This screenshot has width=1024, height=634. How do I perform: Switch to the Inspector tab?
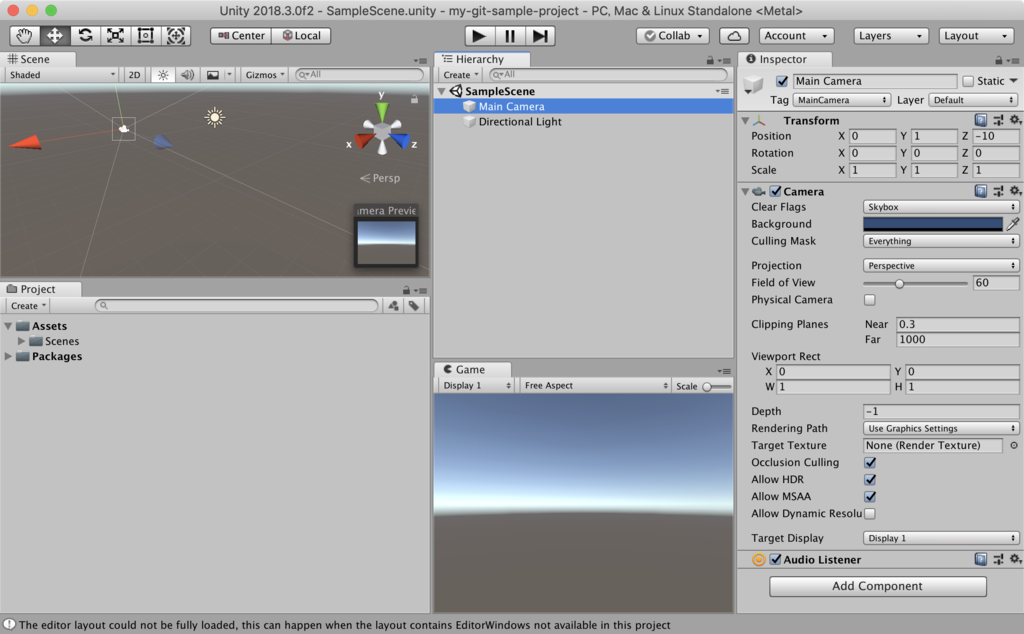784,59
